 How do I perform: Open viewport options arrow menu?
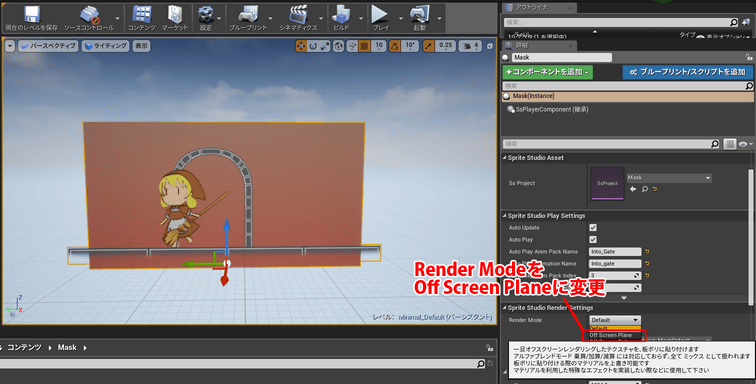point(10,46)
